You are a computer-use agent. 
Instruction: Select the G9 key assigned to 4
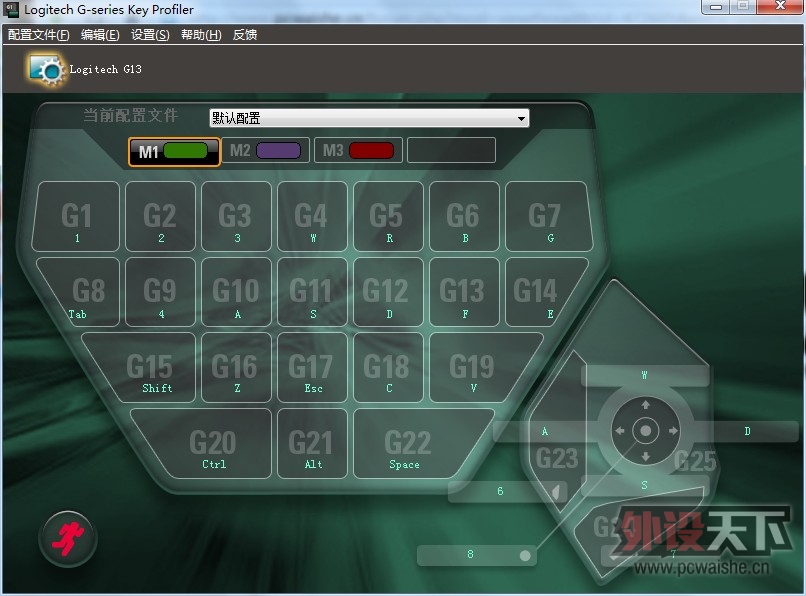tap(160, 292)
